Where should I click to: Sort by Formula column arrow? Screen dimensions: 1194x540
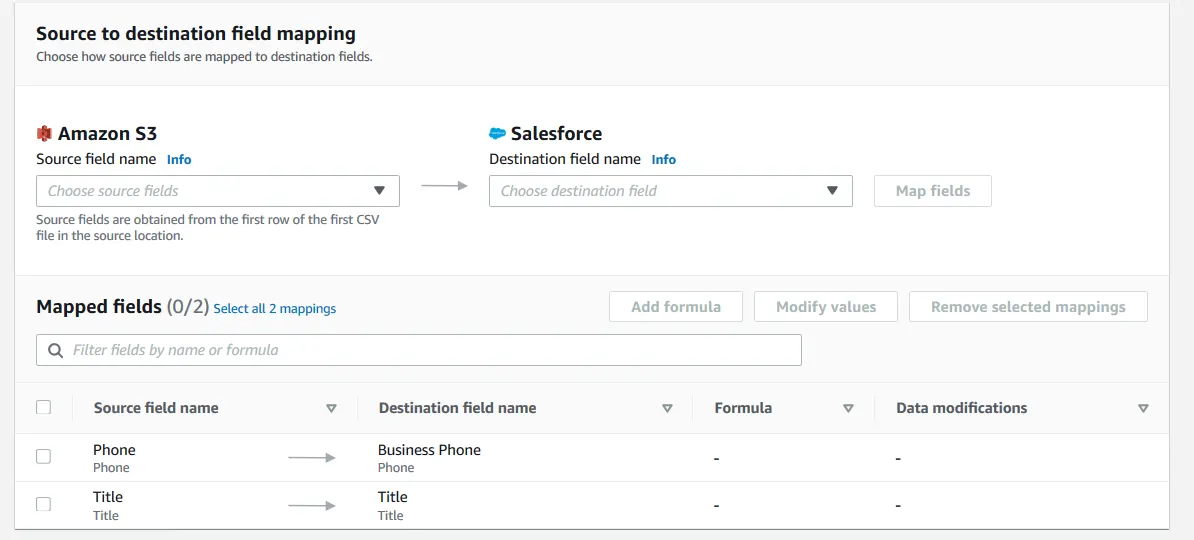(848, 408)
